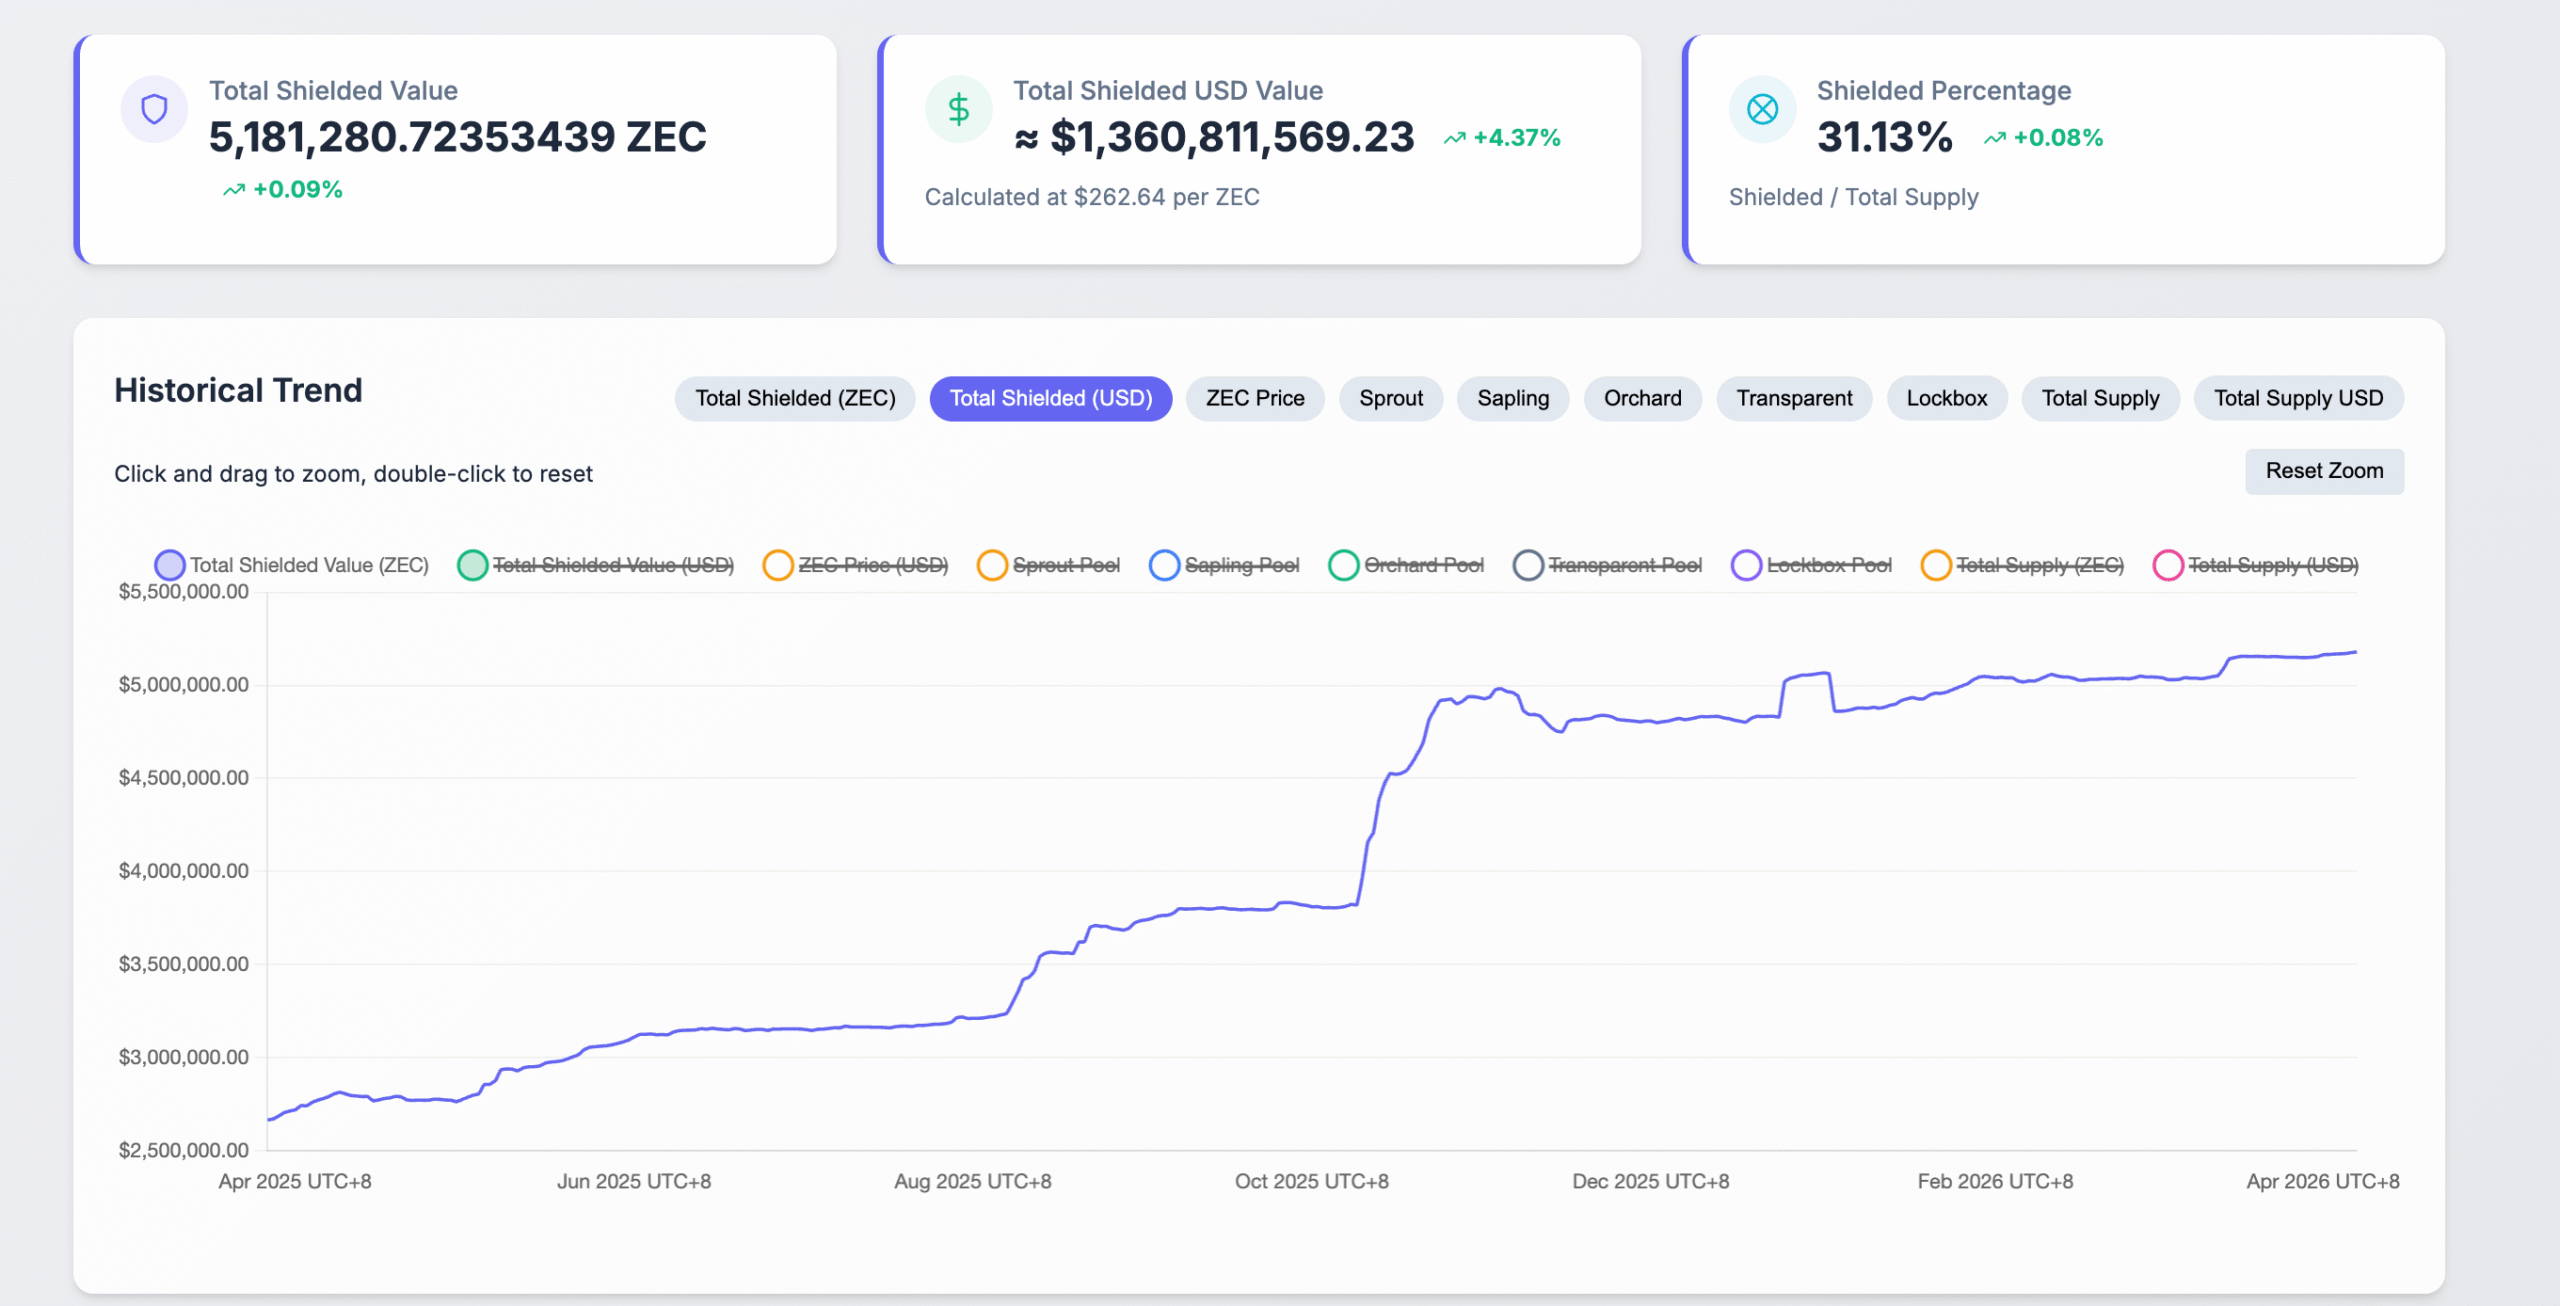Viewport: 2560px width, 1306px height.
Task: Click the shield icon on Total Shielded Value card
Action: click(154, 108)
